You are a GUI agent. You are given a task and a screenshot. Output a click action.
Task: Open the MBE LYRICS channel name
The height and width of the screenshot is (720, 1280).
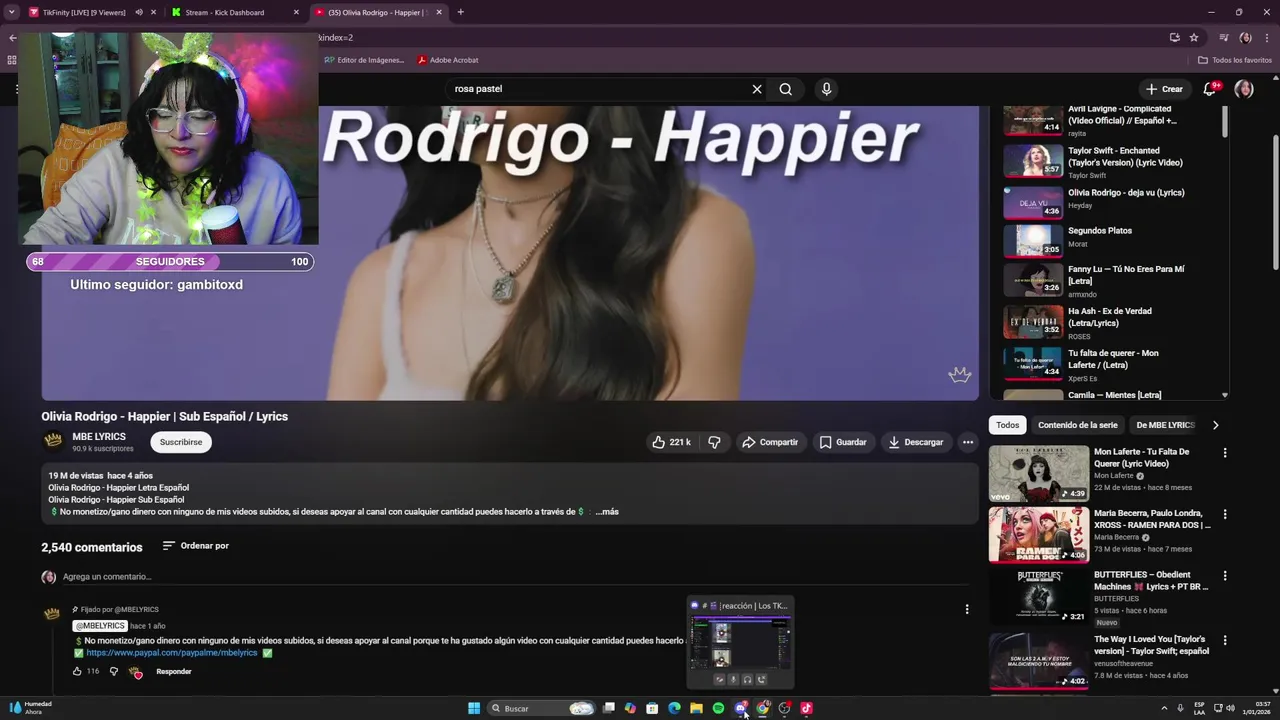tap(99, 436)
